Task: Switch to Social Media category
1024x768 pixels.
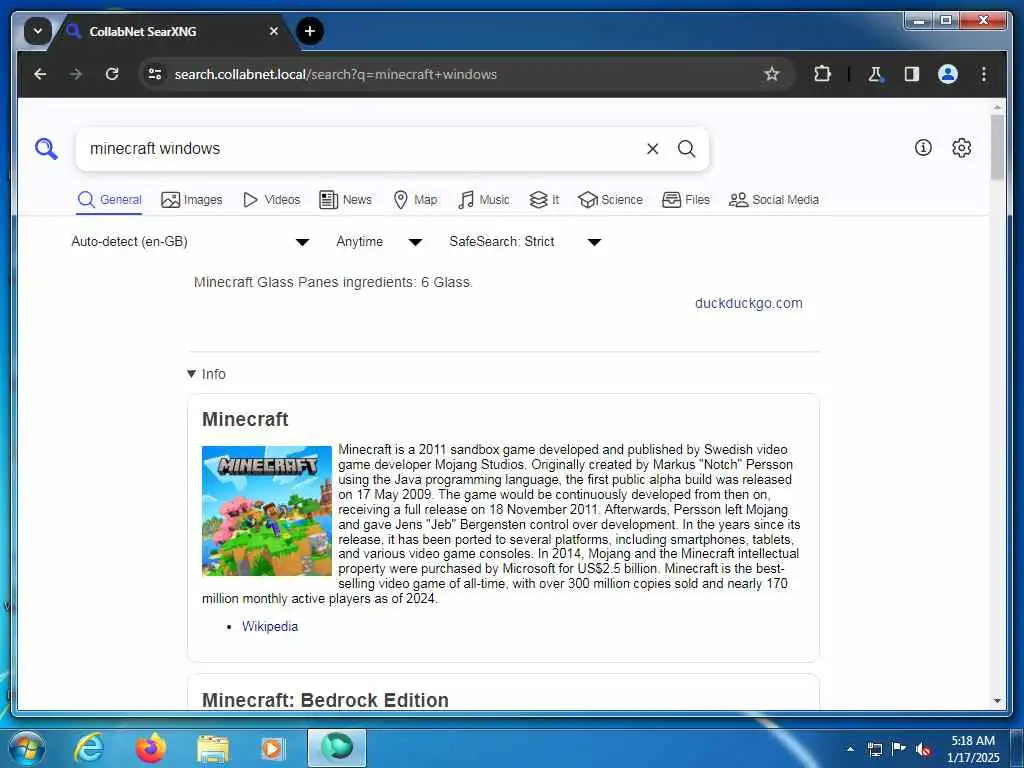Action: click(773, 200)
